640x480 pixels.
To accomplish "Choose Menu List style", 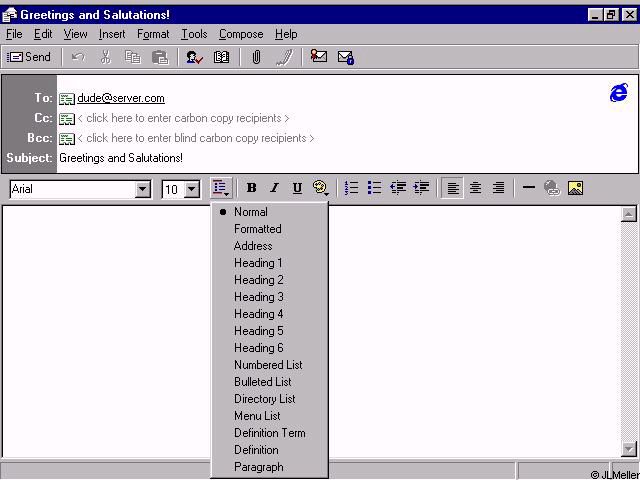I will [x=269, y=416].
